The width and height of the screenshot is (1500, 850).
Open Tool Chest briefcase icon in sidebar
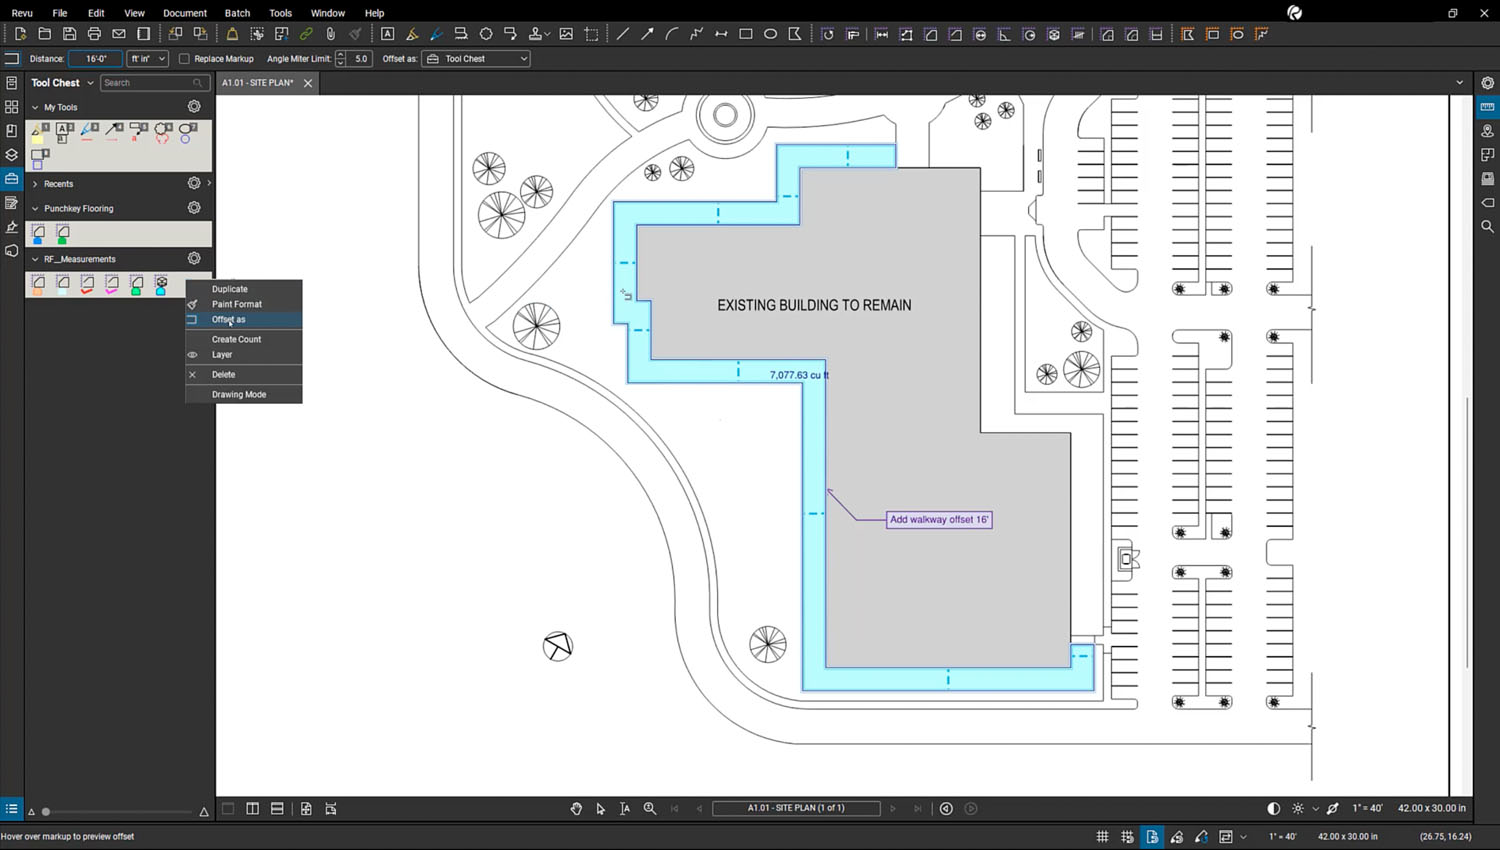click(12, 179)
